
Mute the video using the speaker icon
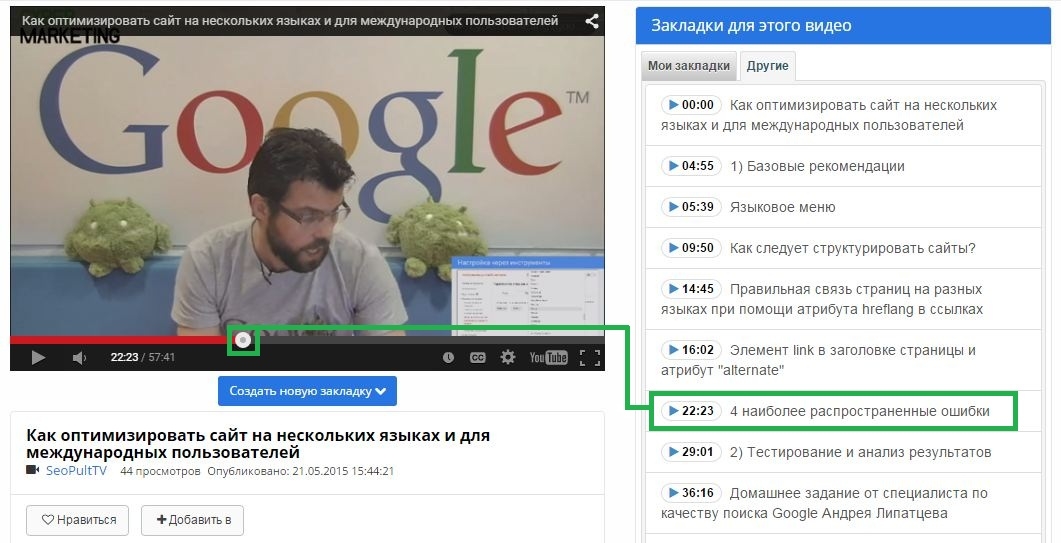[79, 357]
